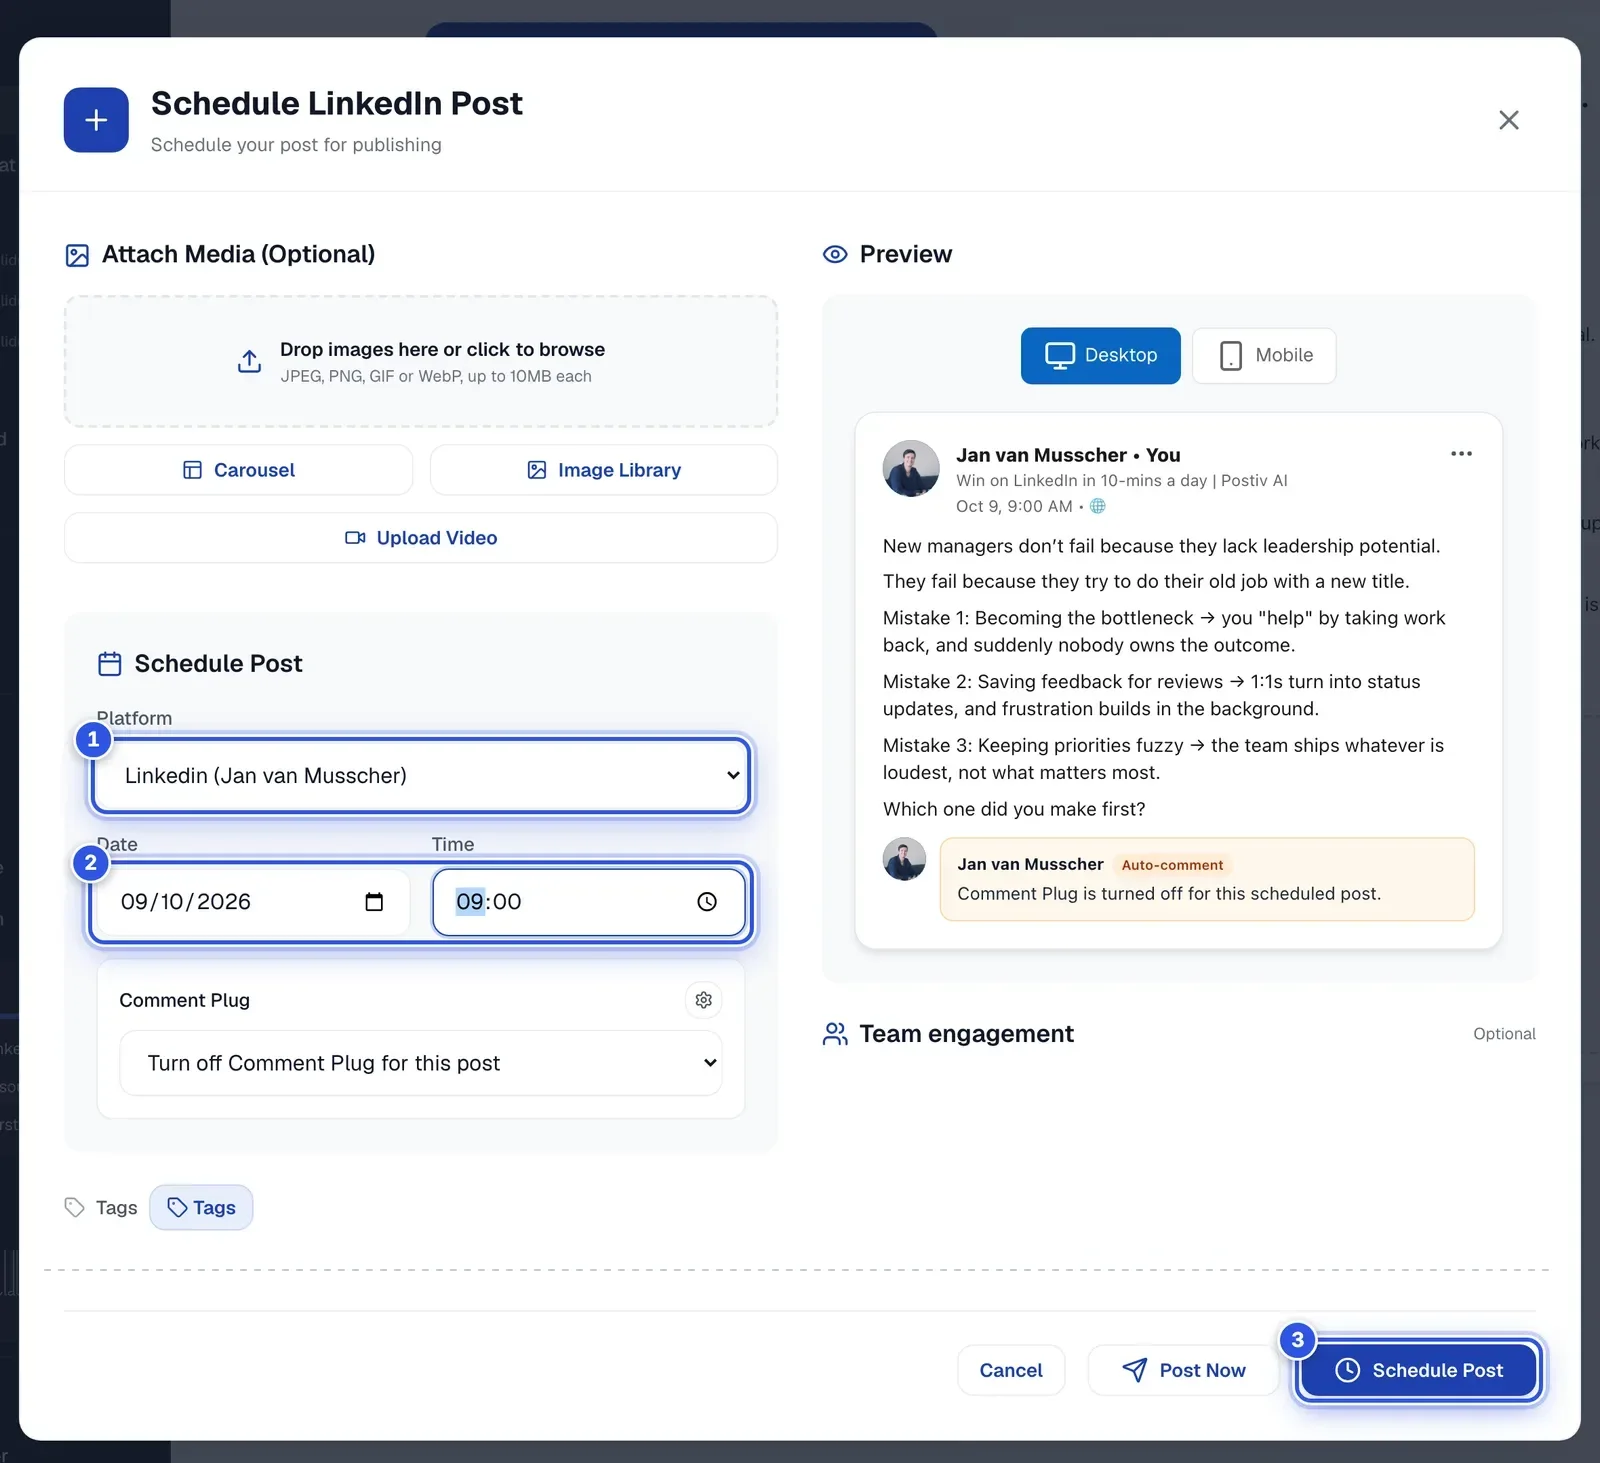This screenshot has height=1463, width=1600.
Task: Click the upload arrow icon in drop zone
Action: point(249,361)
